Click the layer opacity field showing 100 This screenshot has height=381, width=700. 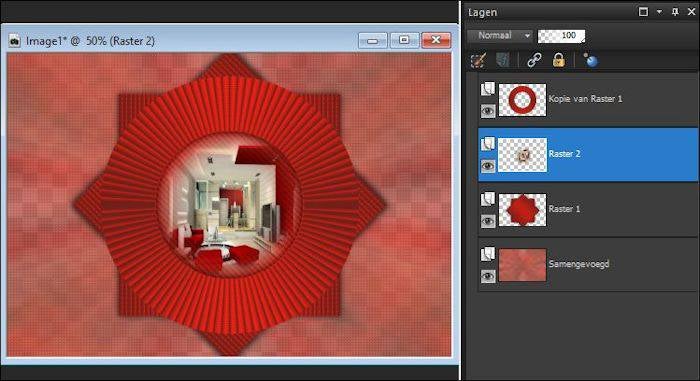pyautogui.click(x=561, y=36)
